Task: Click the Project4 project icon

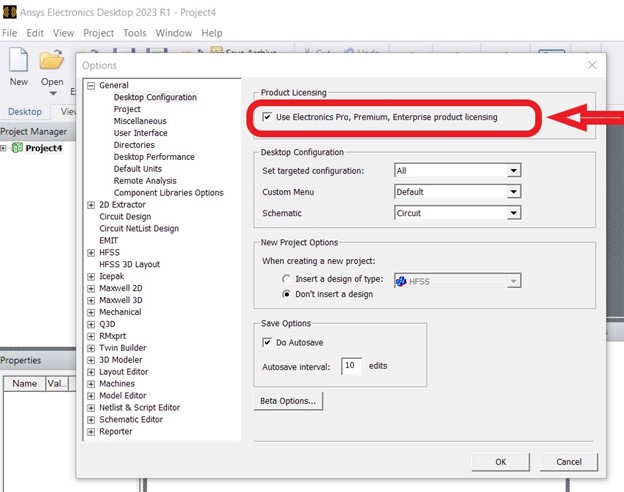Action: [x=17, y=148]
